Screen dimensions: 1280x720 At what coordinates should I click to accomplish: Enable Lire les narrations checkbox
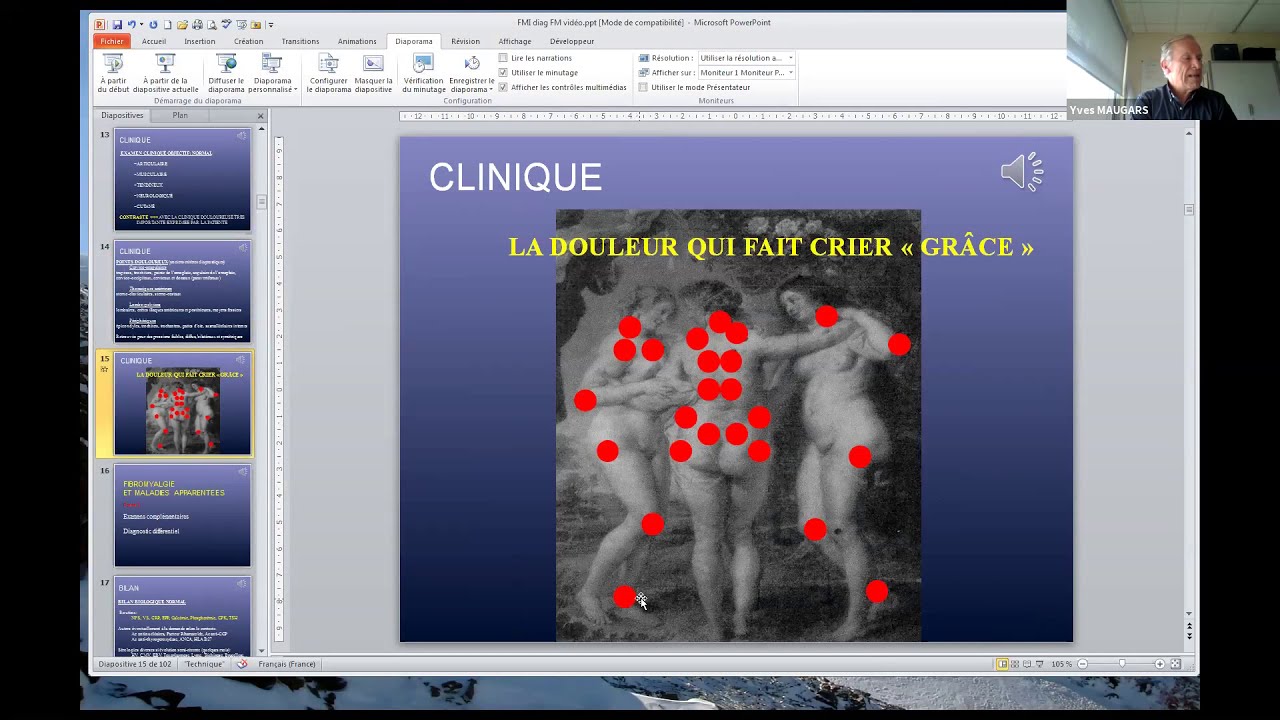(x=503, y=58)
